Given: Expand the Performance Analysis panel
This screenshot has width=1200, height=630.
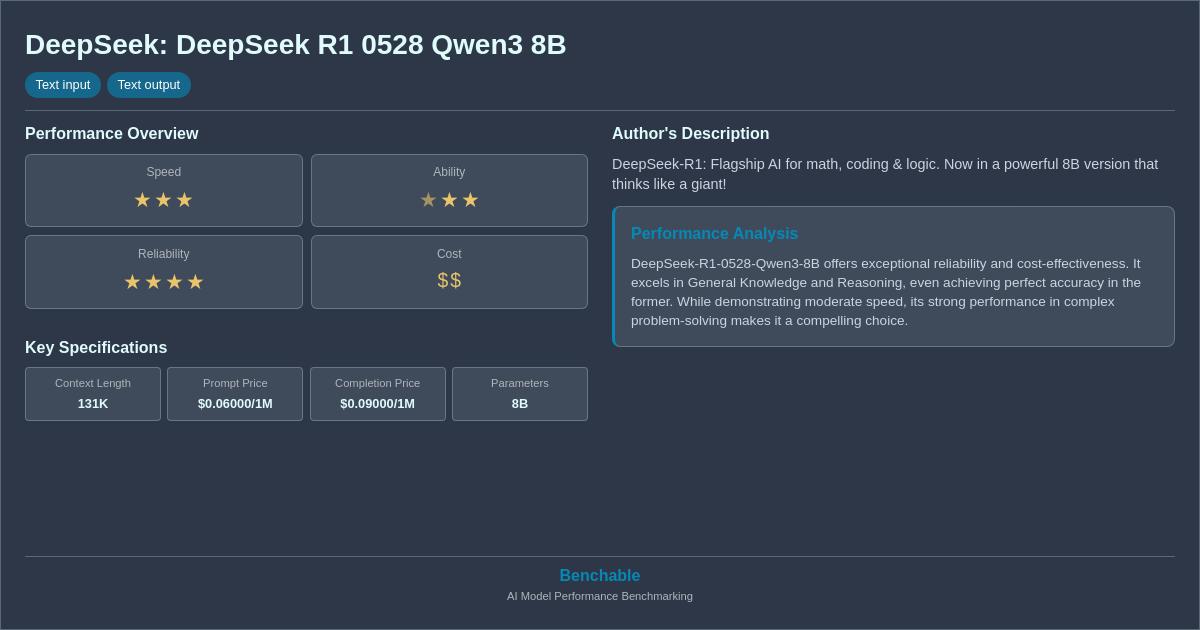Looking at the screenshot, I should (x=893, y=276).
